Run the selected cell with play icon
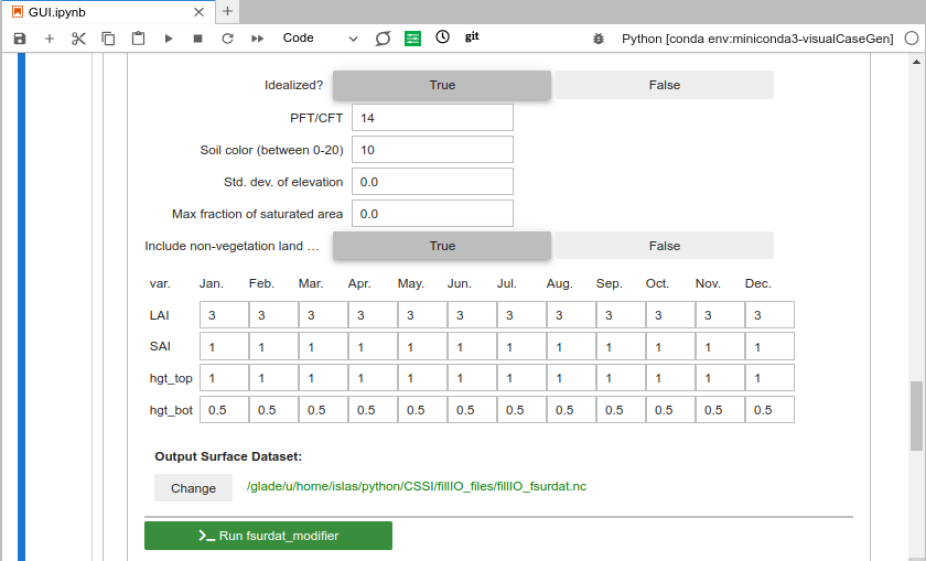Viewport: 926px width, 561px height. tap(168, 38)
